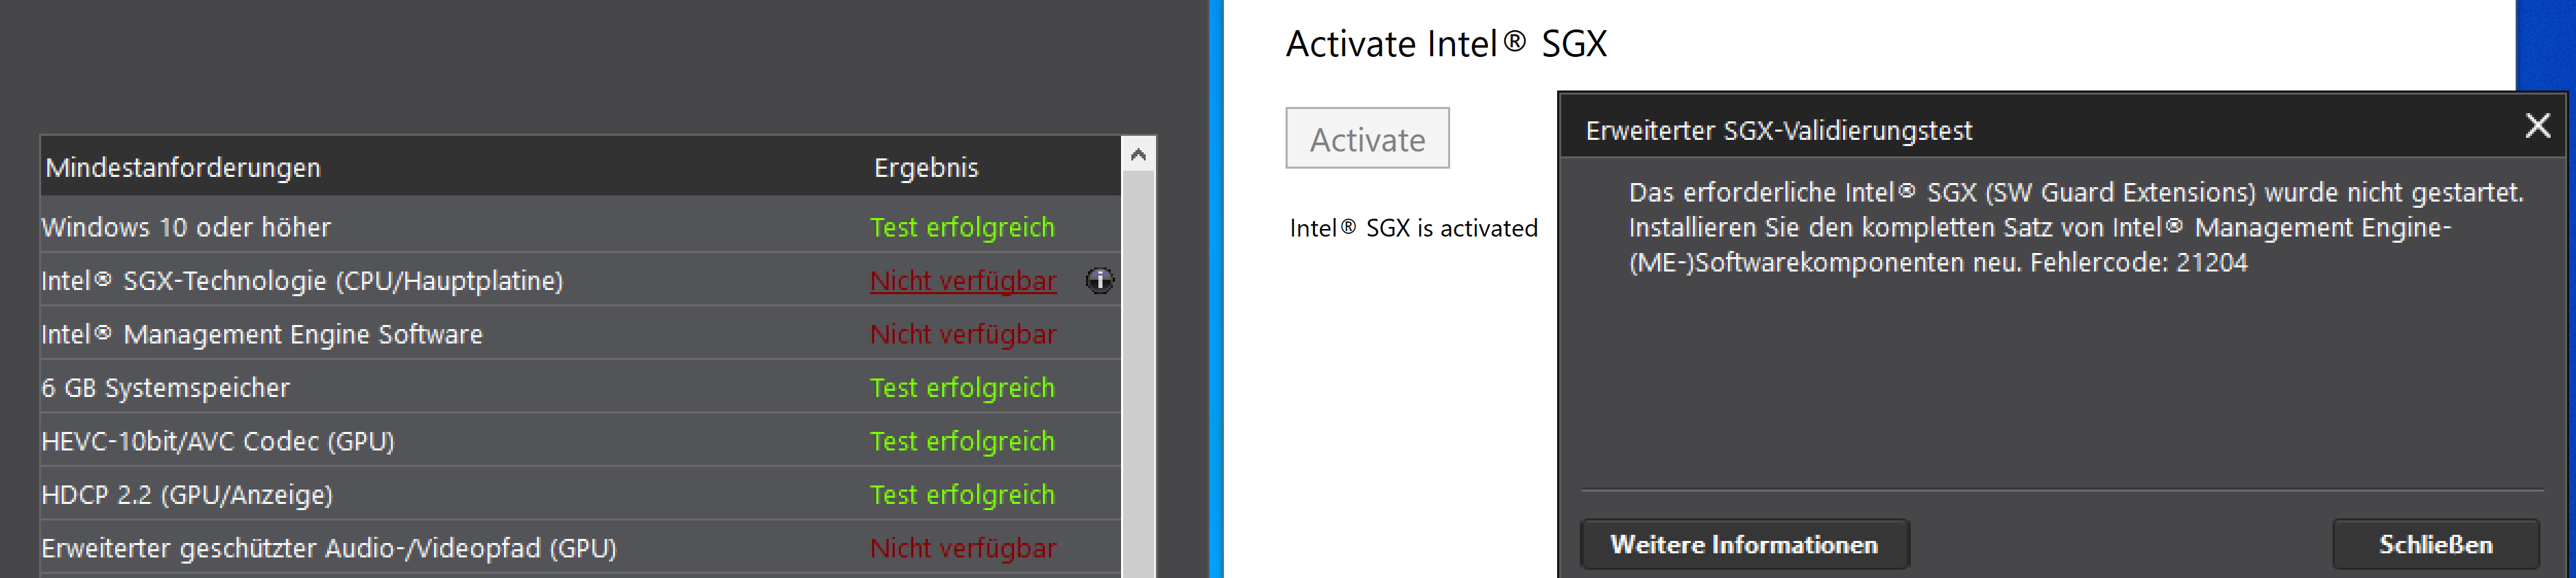Open the underlined Nicht verfügbar link for SGX-Technologie
The height and width of the screenshot is (578, 2576).
click(963, 281)
